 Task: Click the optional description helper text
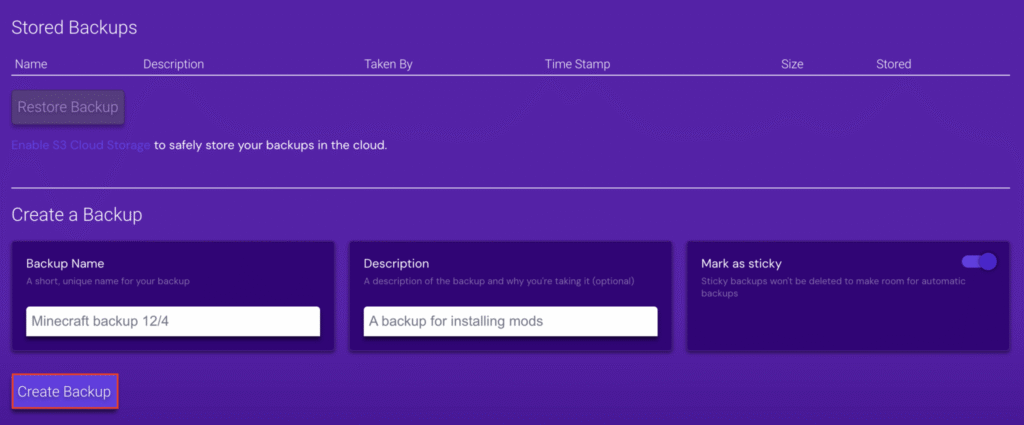499,281
